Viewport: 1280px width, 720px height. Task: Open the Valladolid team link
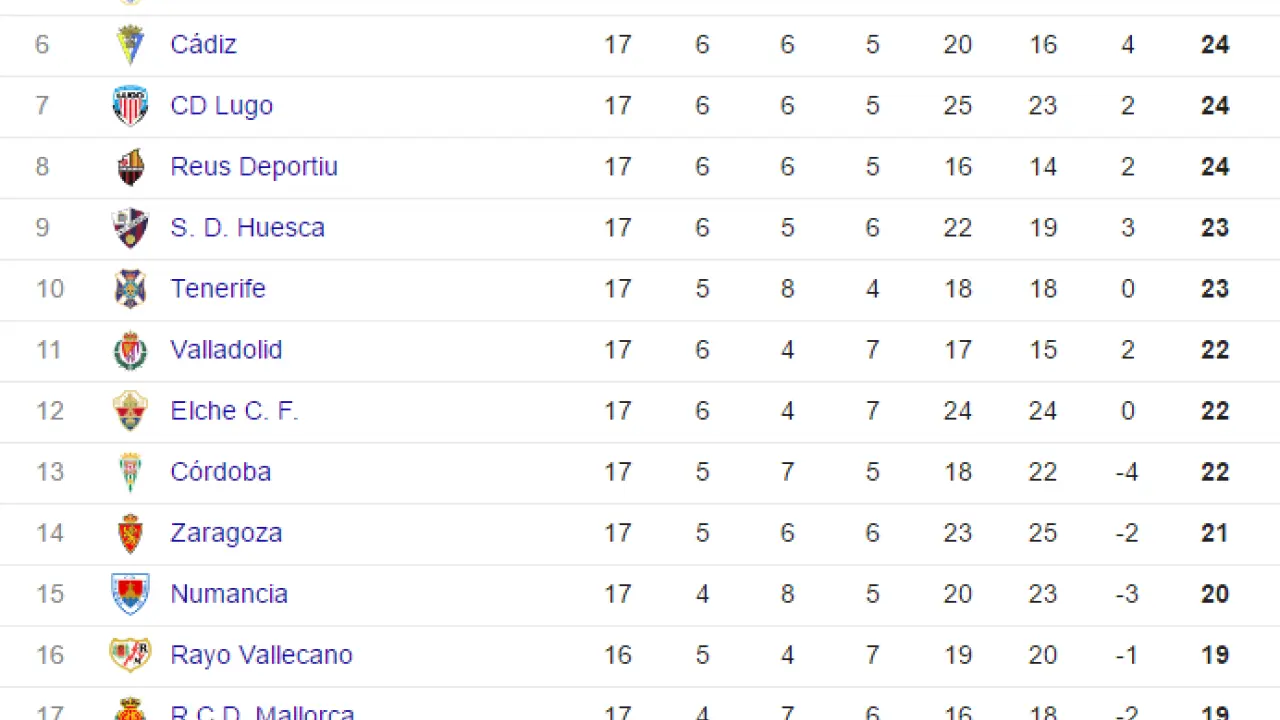[226, 350]
